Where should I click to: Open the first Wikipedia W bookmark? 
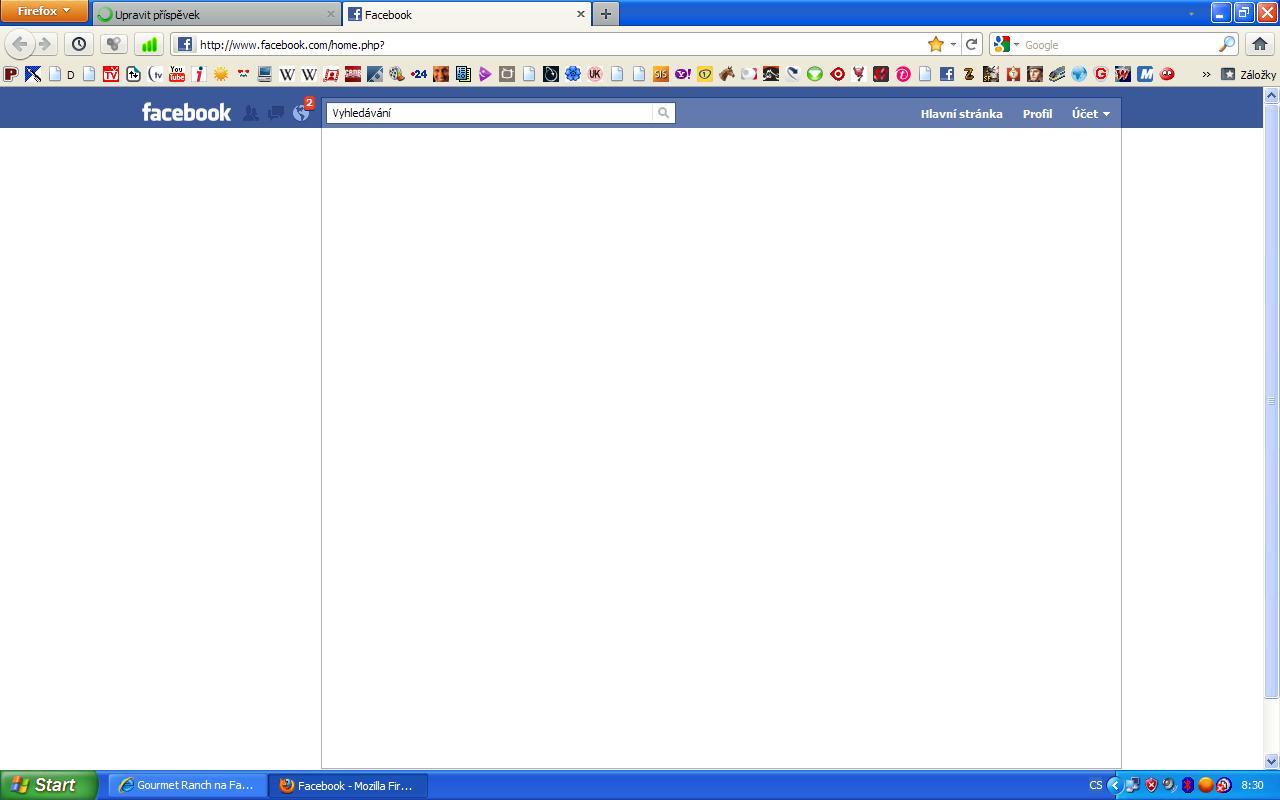click(287, 74)
